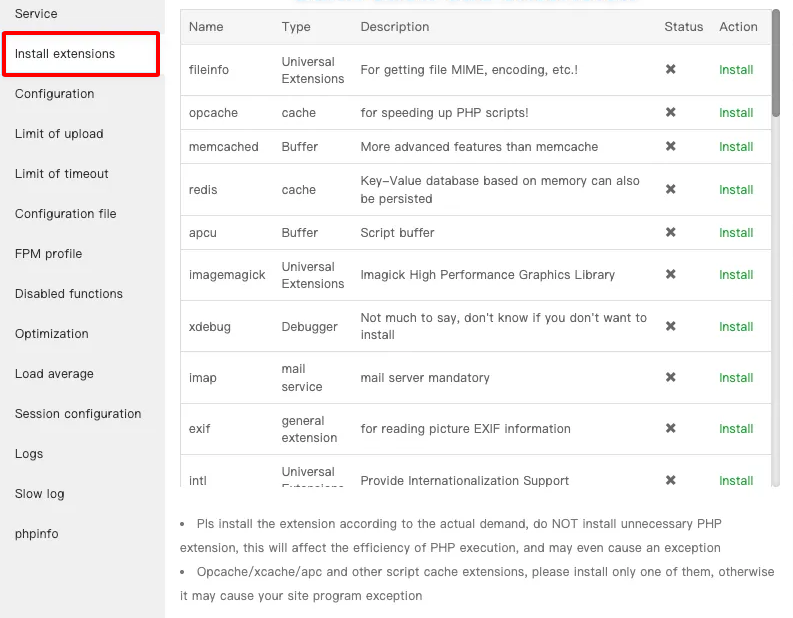
Task: Click the apcu status cross icon
Action: [671, 232]
